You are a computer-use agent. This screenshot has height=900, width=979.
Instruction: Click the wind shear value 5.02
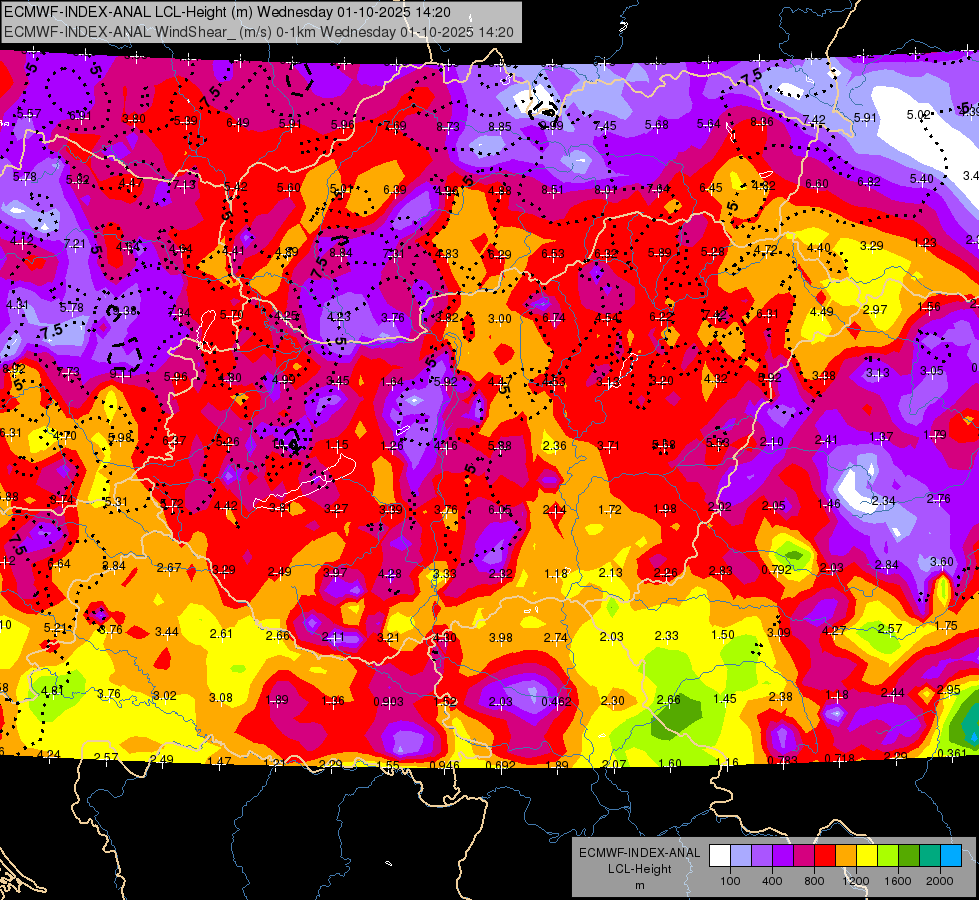point(918,115)
